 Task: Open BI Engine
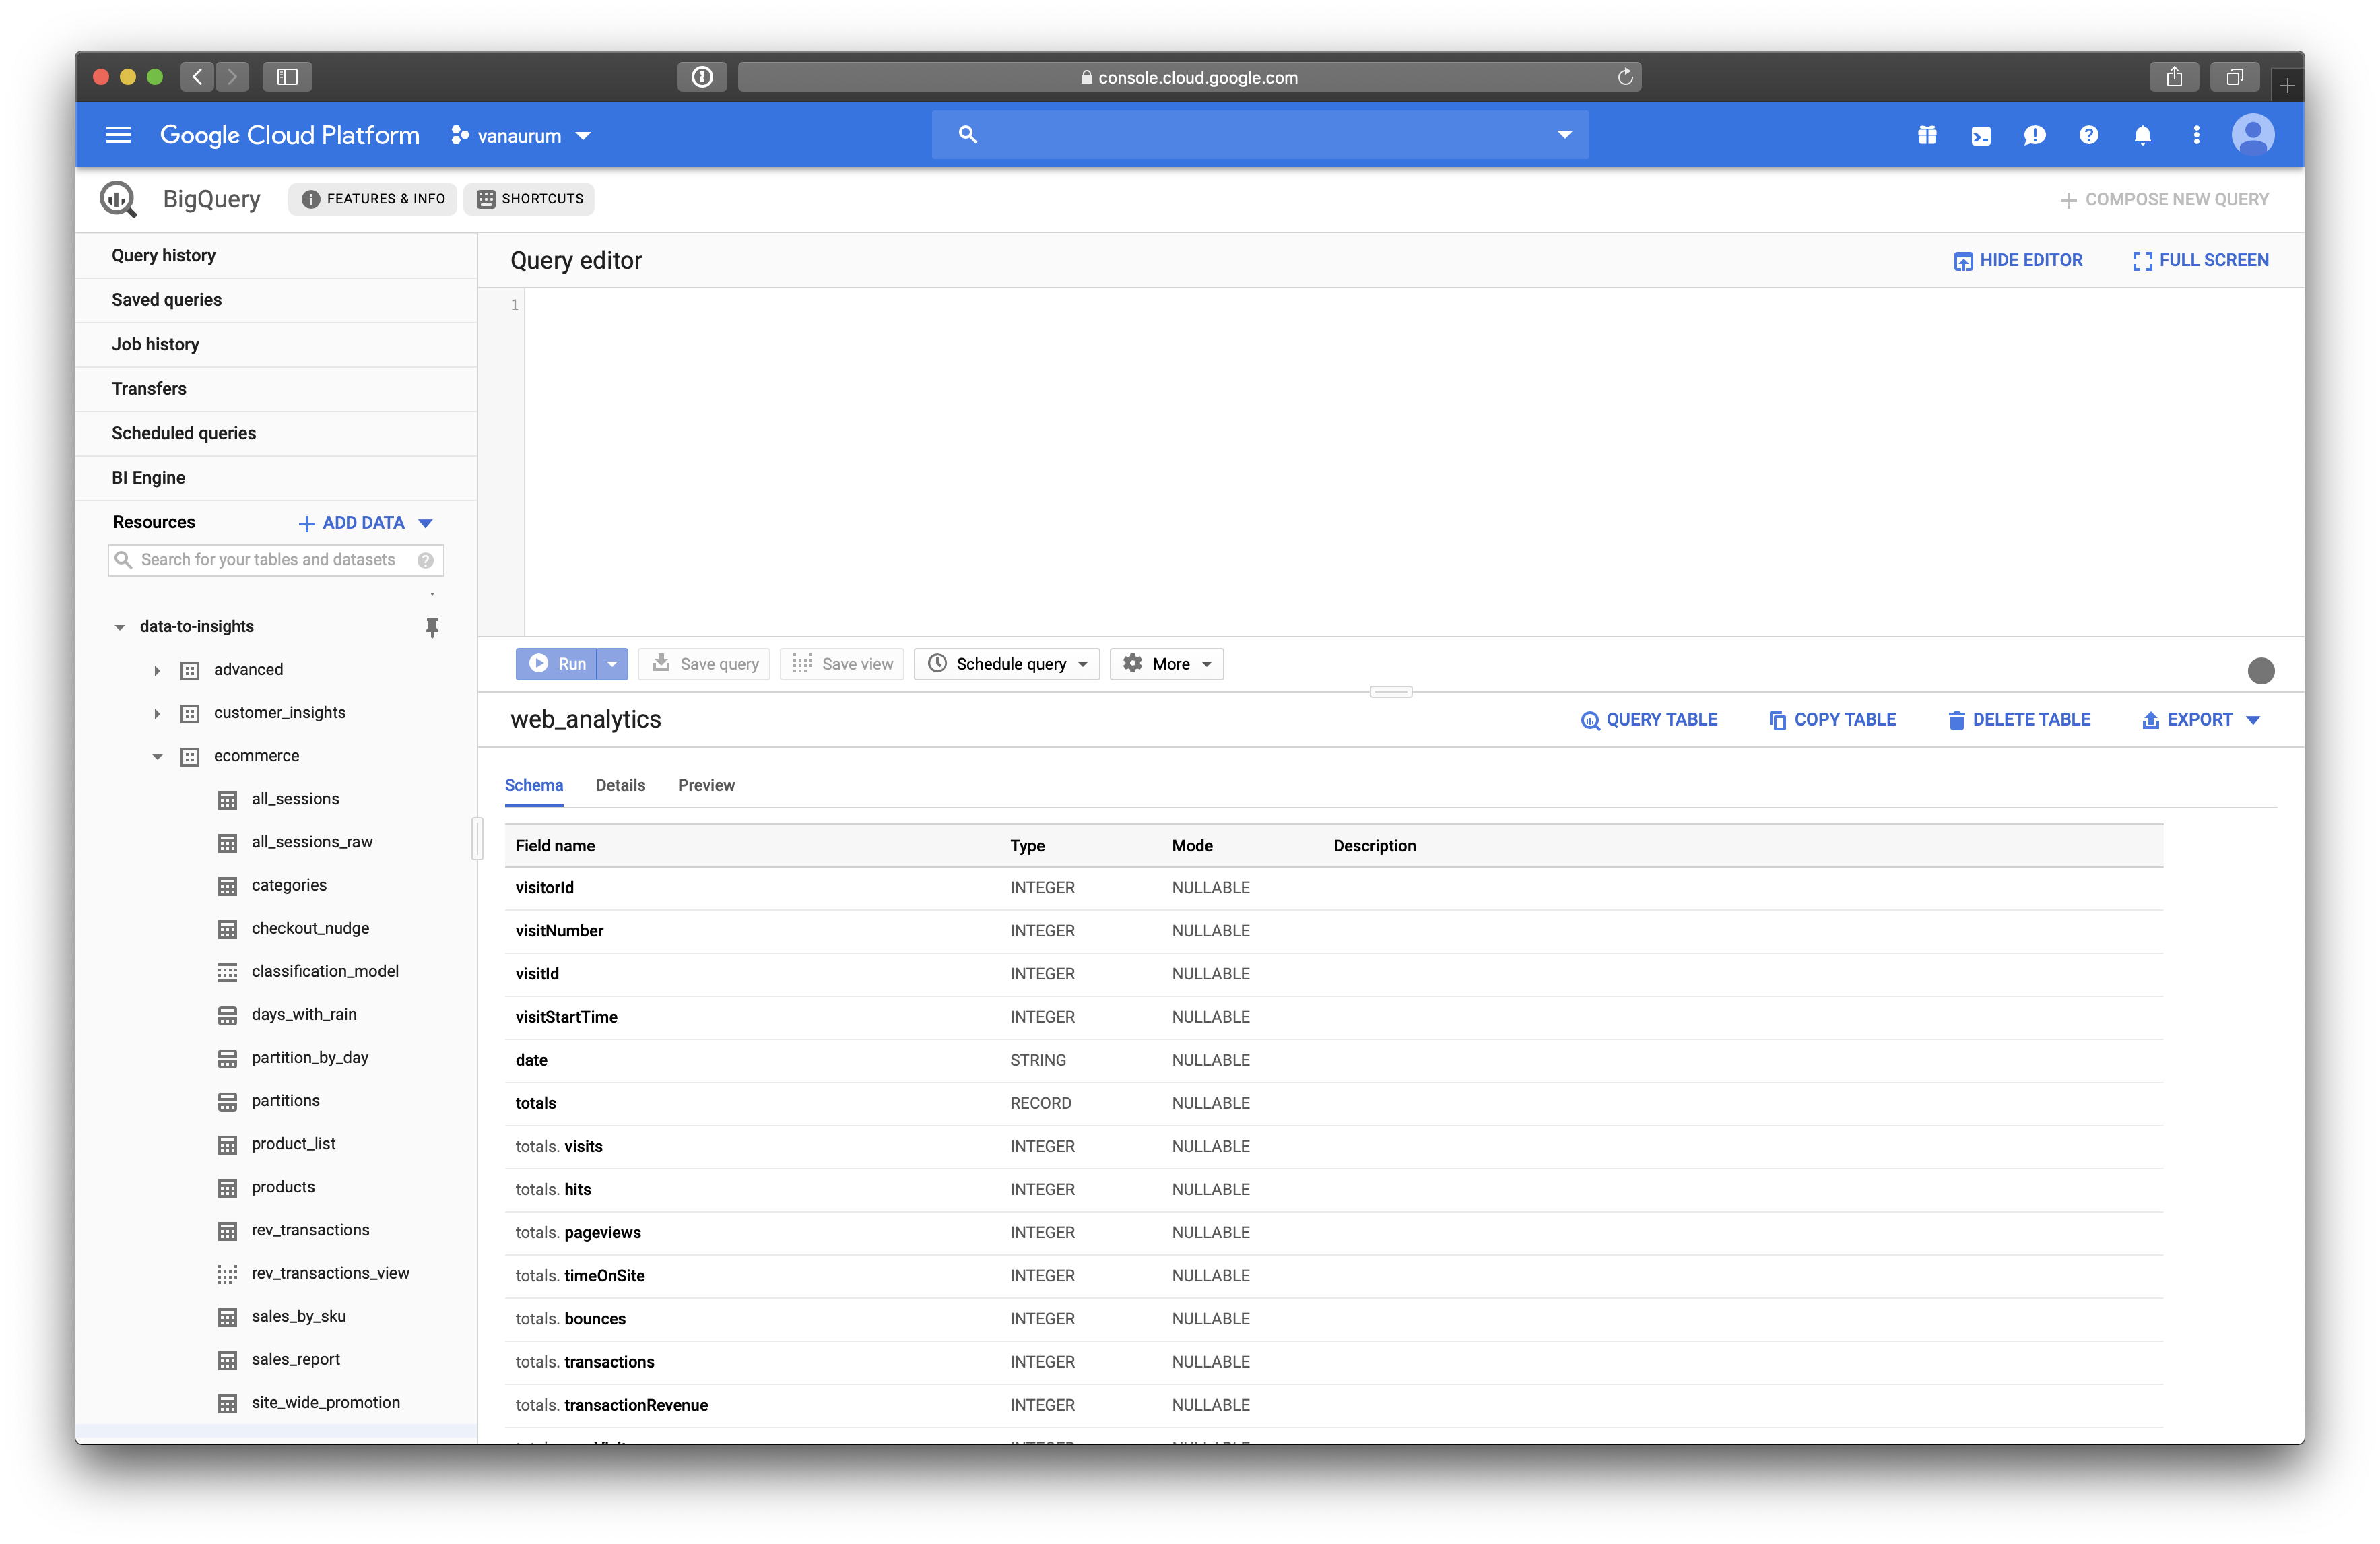[x=276, y=478]
